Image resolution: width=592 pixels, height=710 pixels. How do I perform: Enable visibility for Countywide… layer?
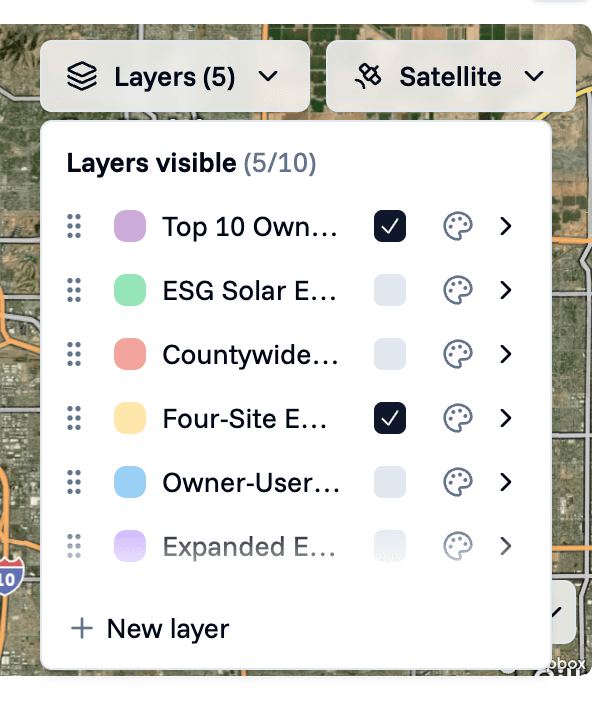(x=390, y=354)
